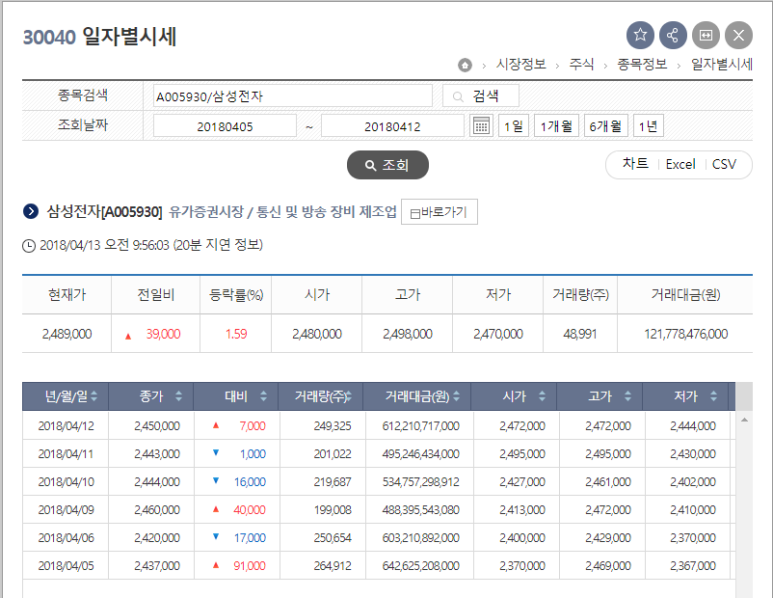Go to 종목정보 breadcrumb
Viewport: 773px width, 598px height.
pyautogui.click(x=642, y=64)
